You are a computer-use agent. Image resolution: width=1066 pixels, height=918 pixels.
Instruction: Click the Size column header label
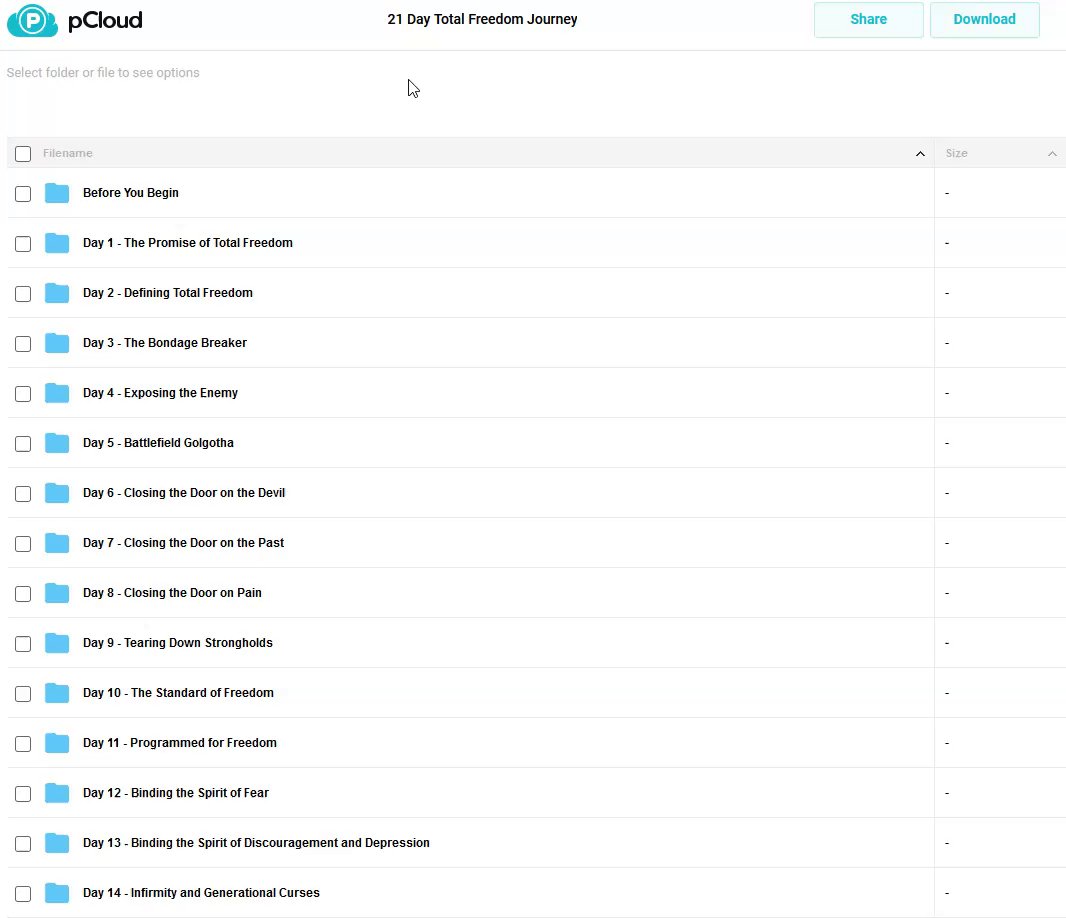click(957, 154)
